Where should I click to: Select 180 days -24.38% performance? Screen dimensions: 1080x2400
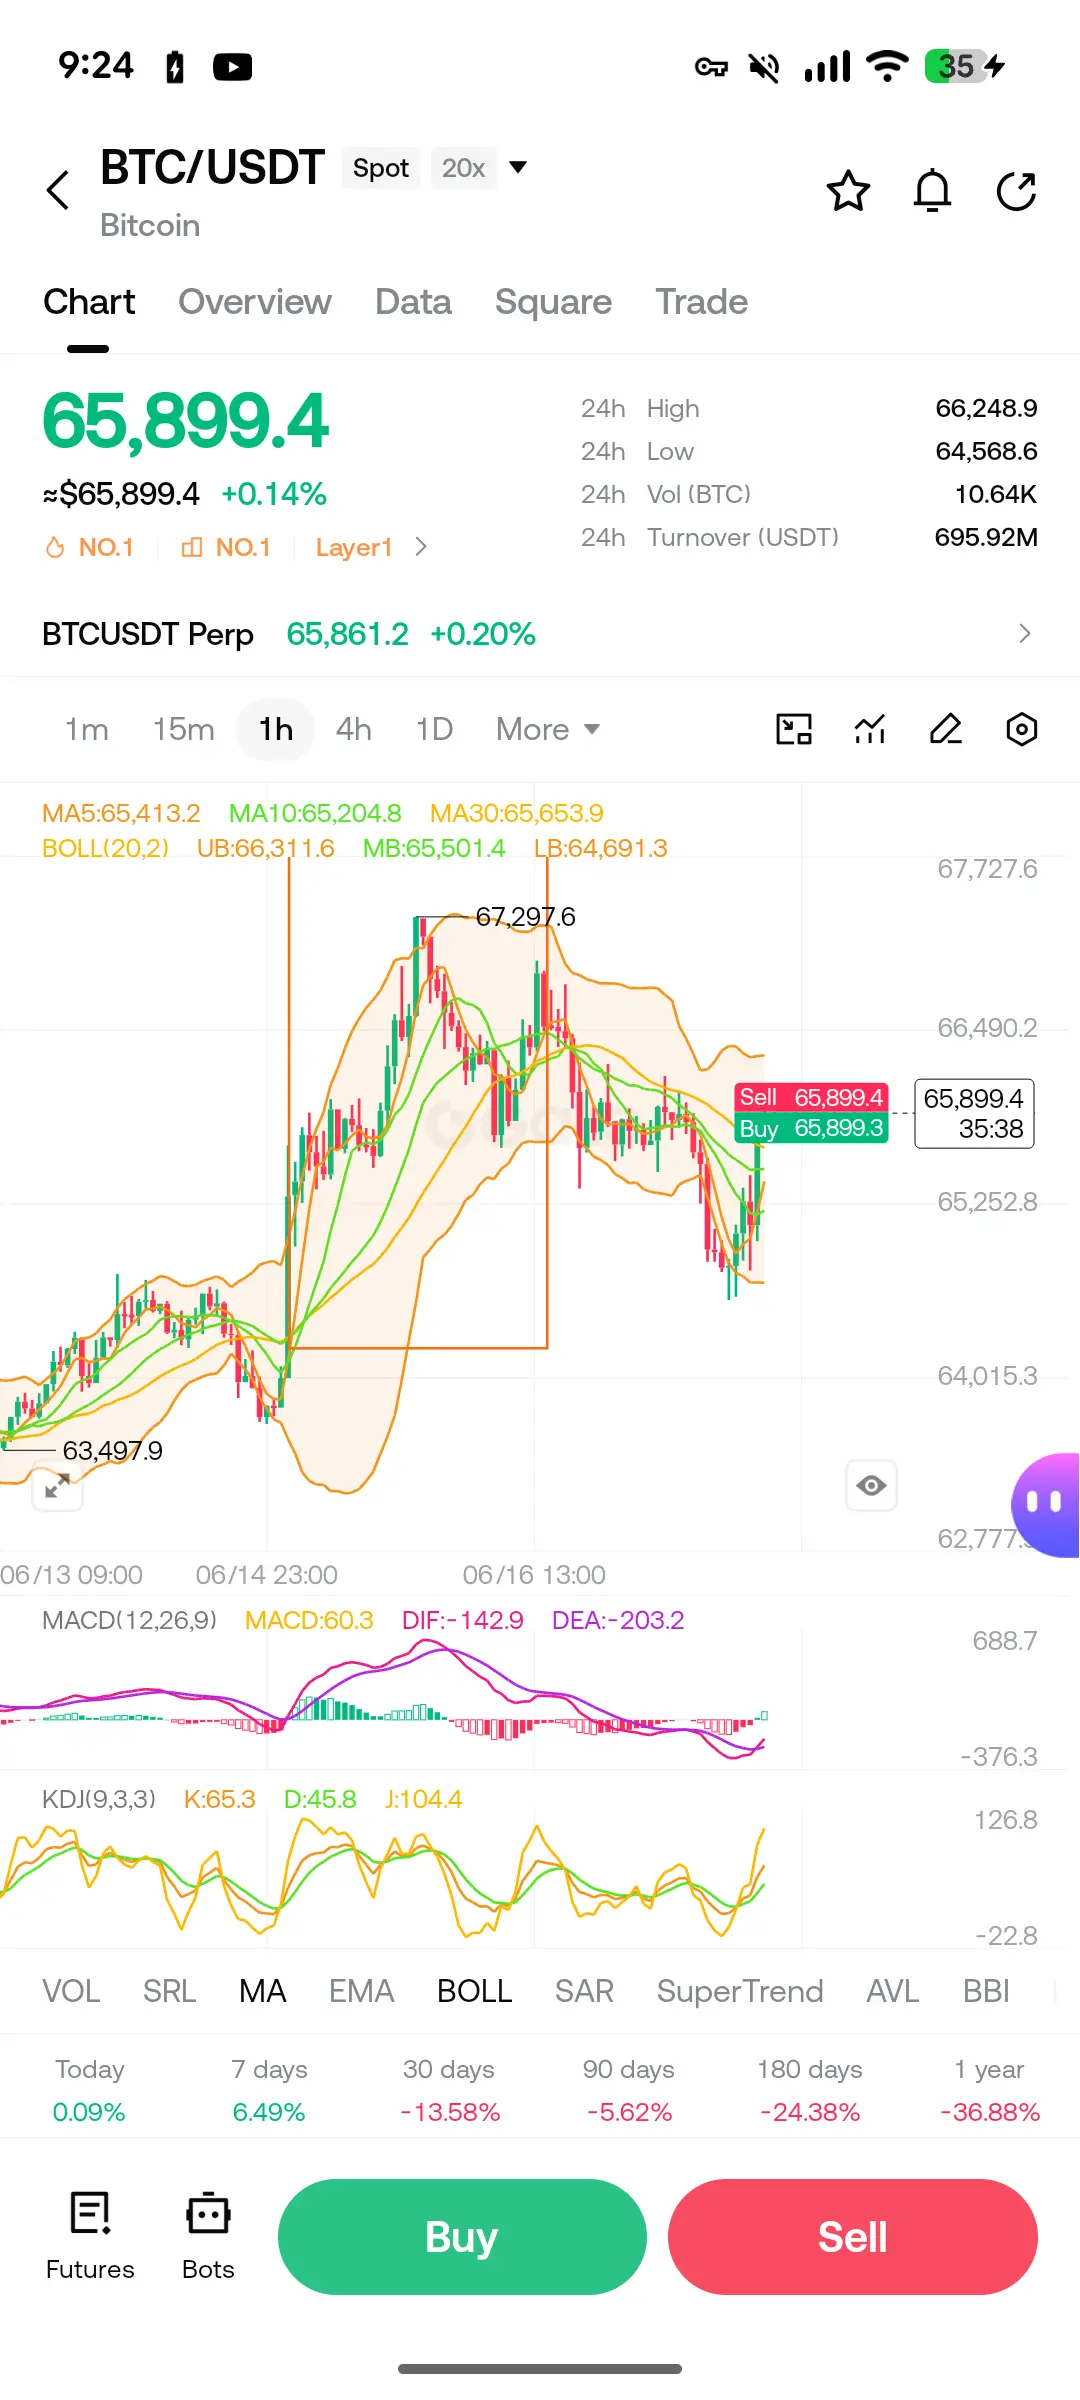810,2090
